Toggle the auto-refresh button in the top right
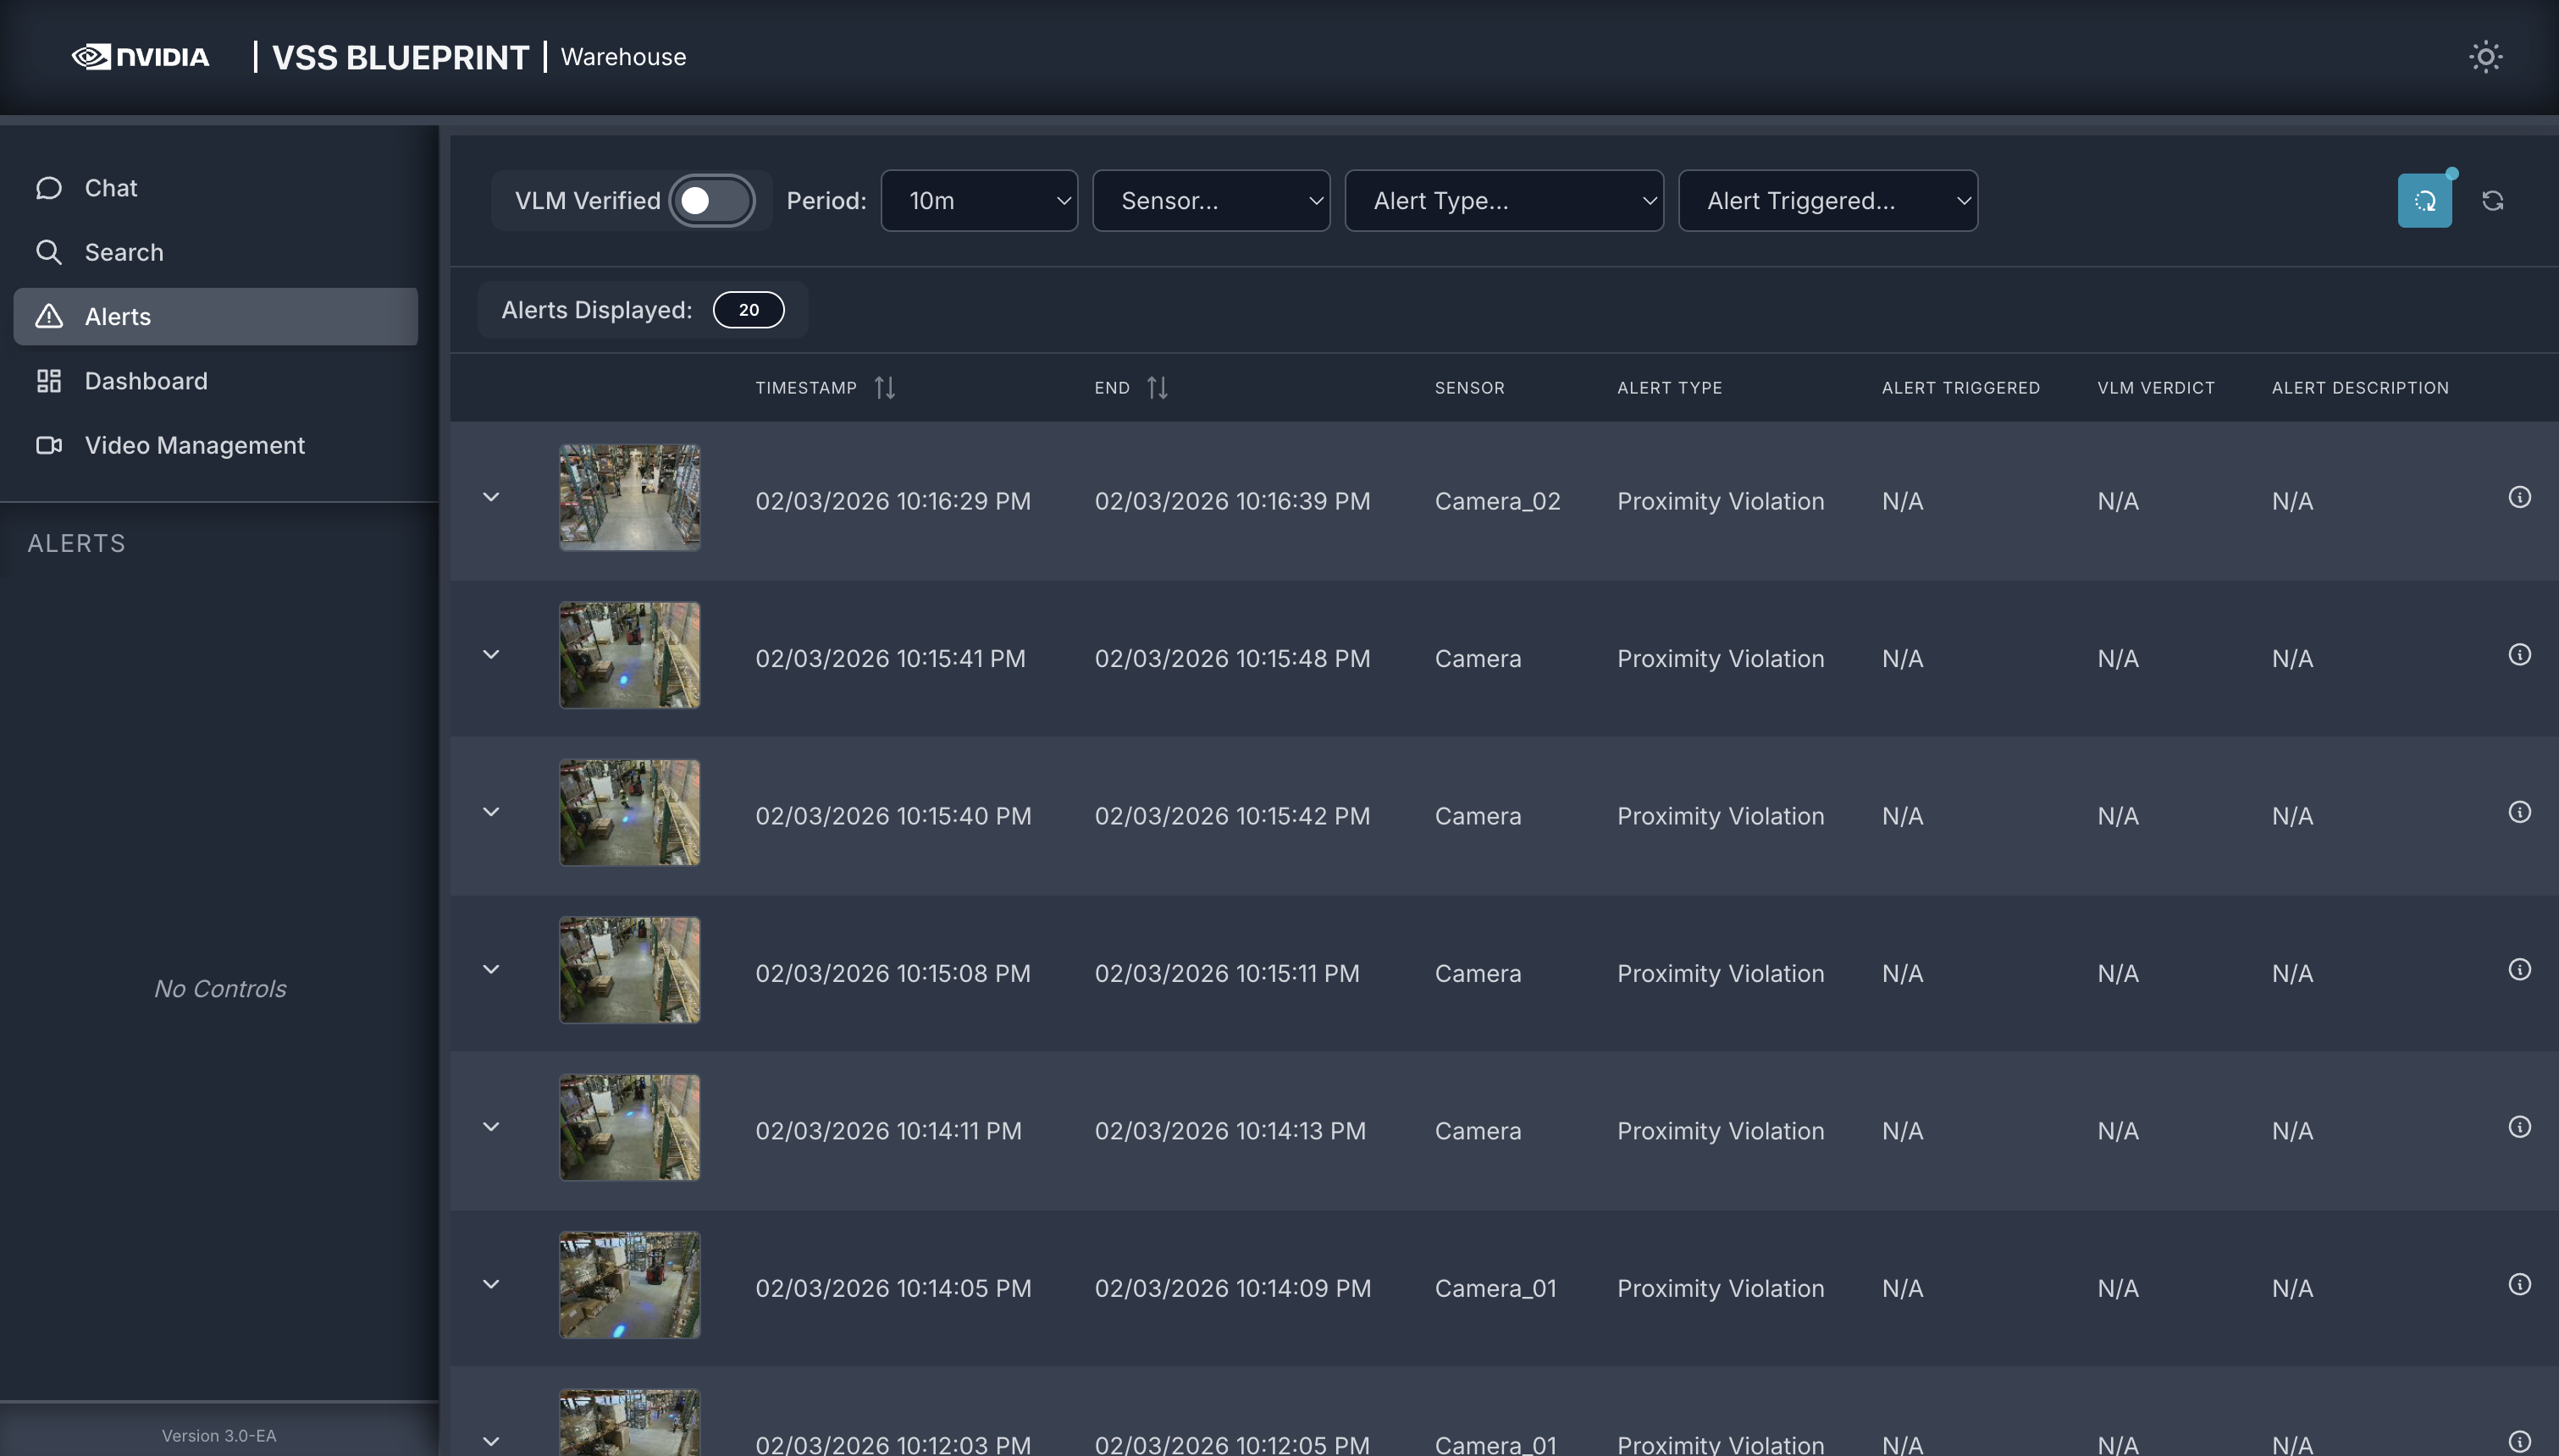2559x1456 pixels. tap(2425, 200)
